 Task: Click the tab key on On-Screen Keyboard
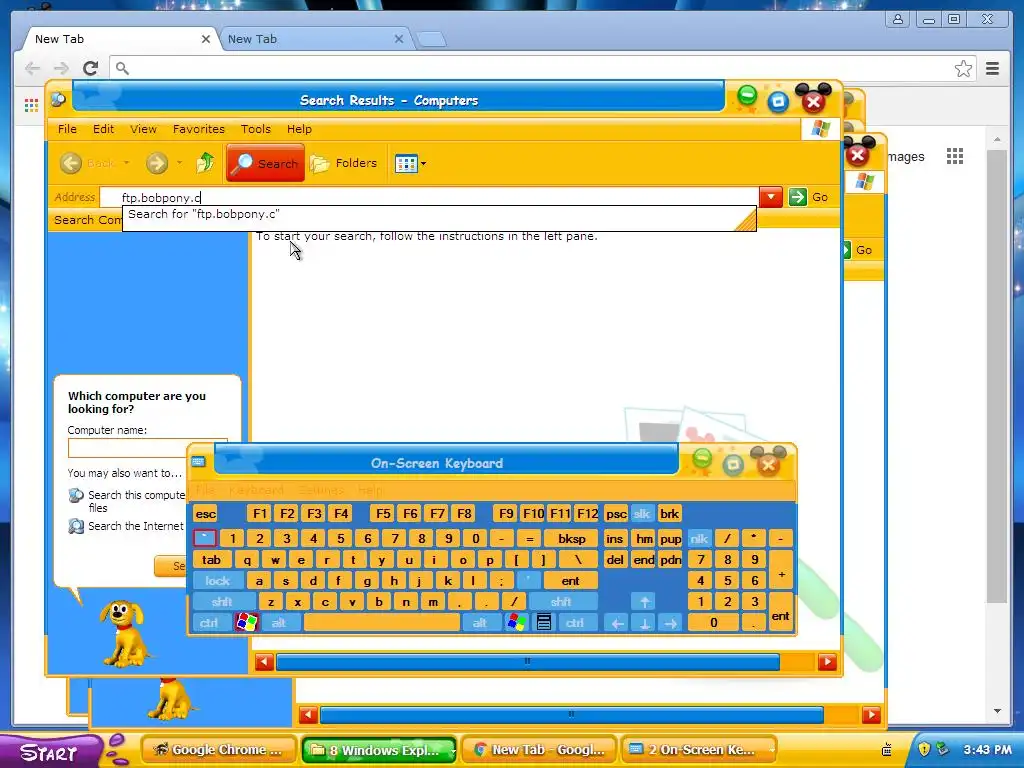point(211,560)
